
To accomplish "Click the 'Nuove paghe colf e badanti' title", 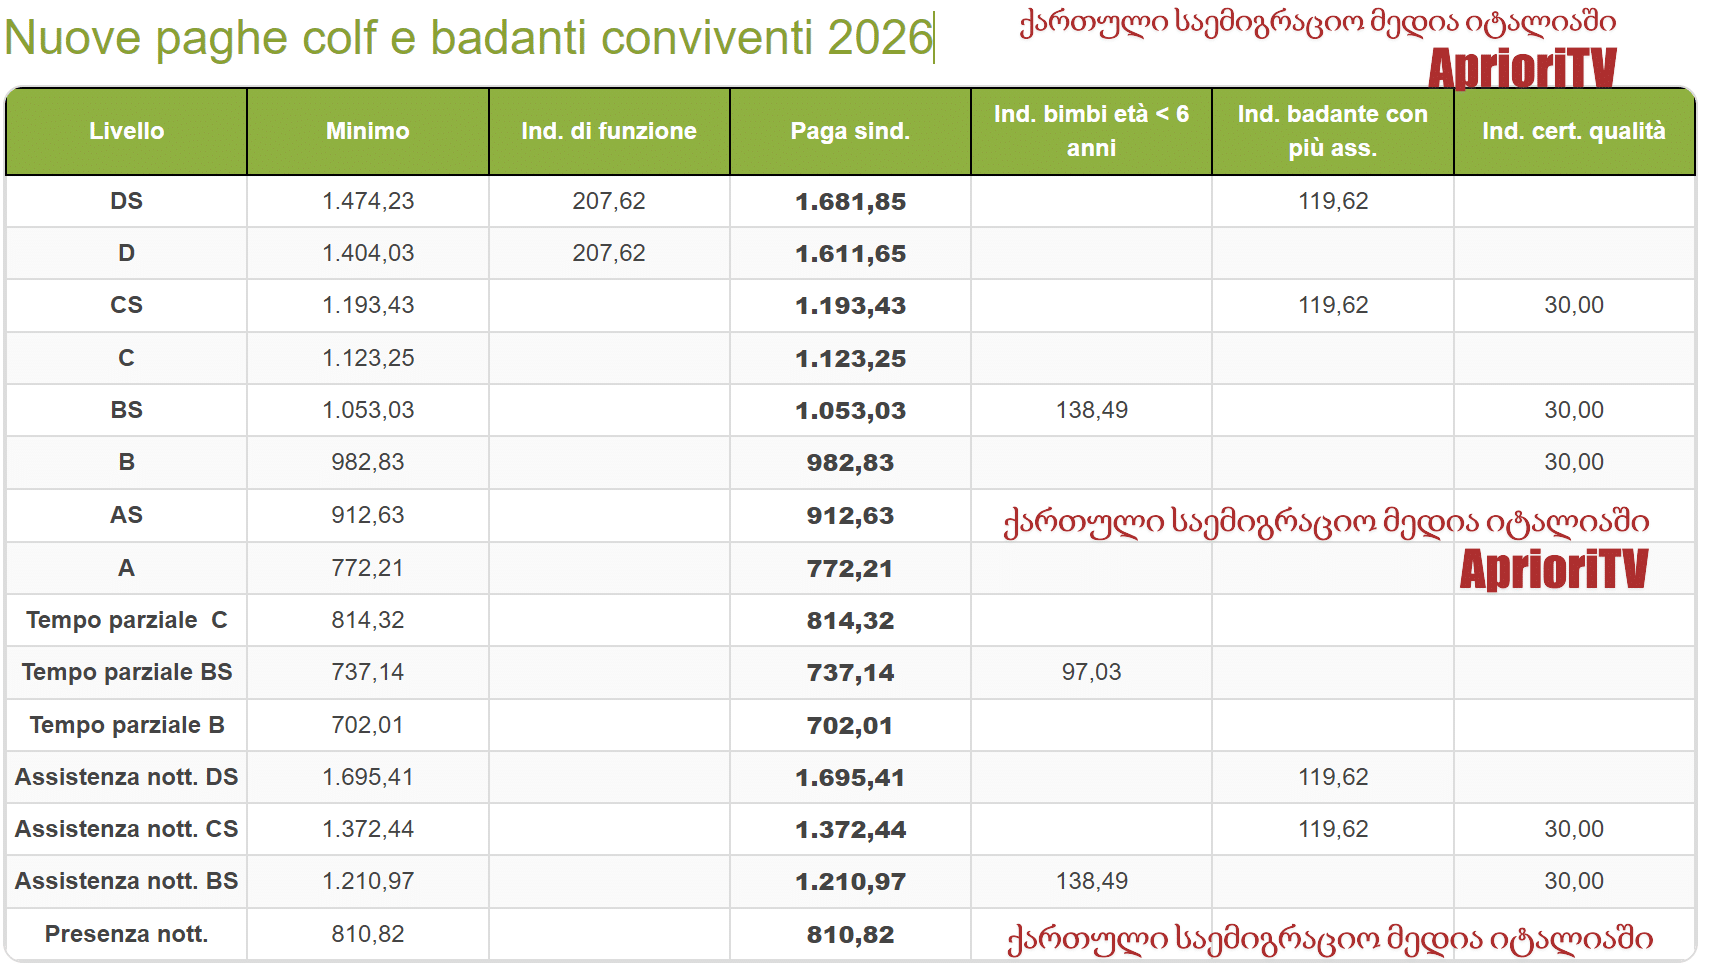I will (468, 38).
